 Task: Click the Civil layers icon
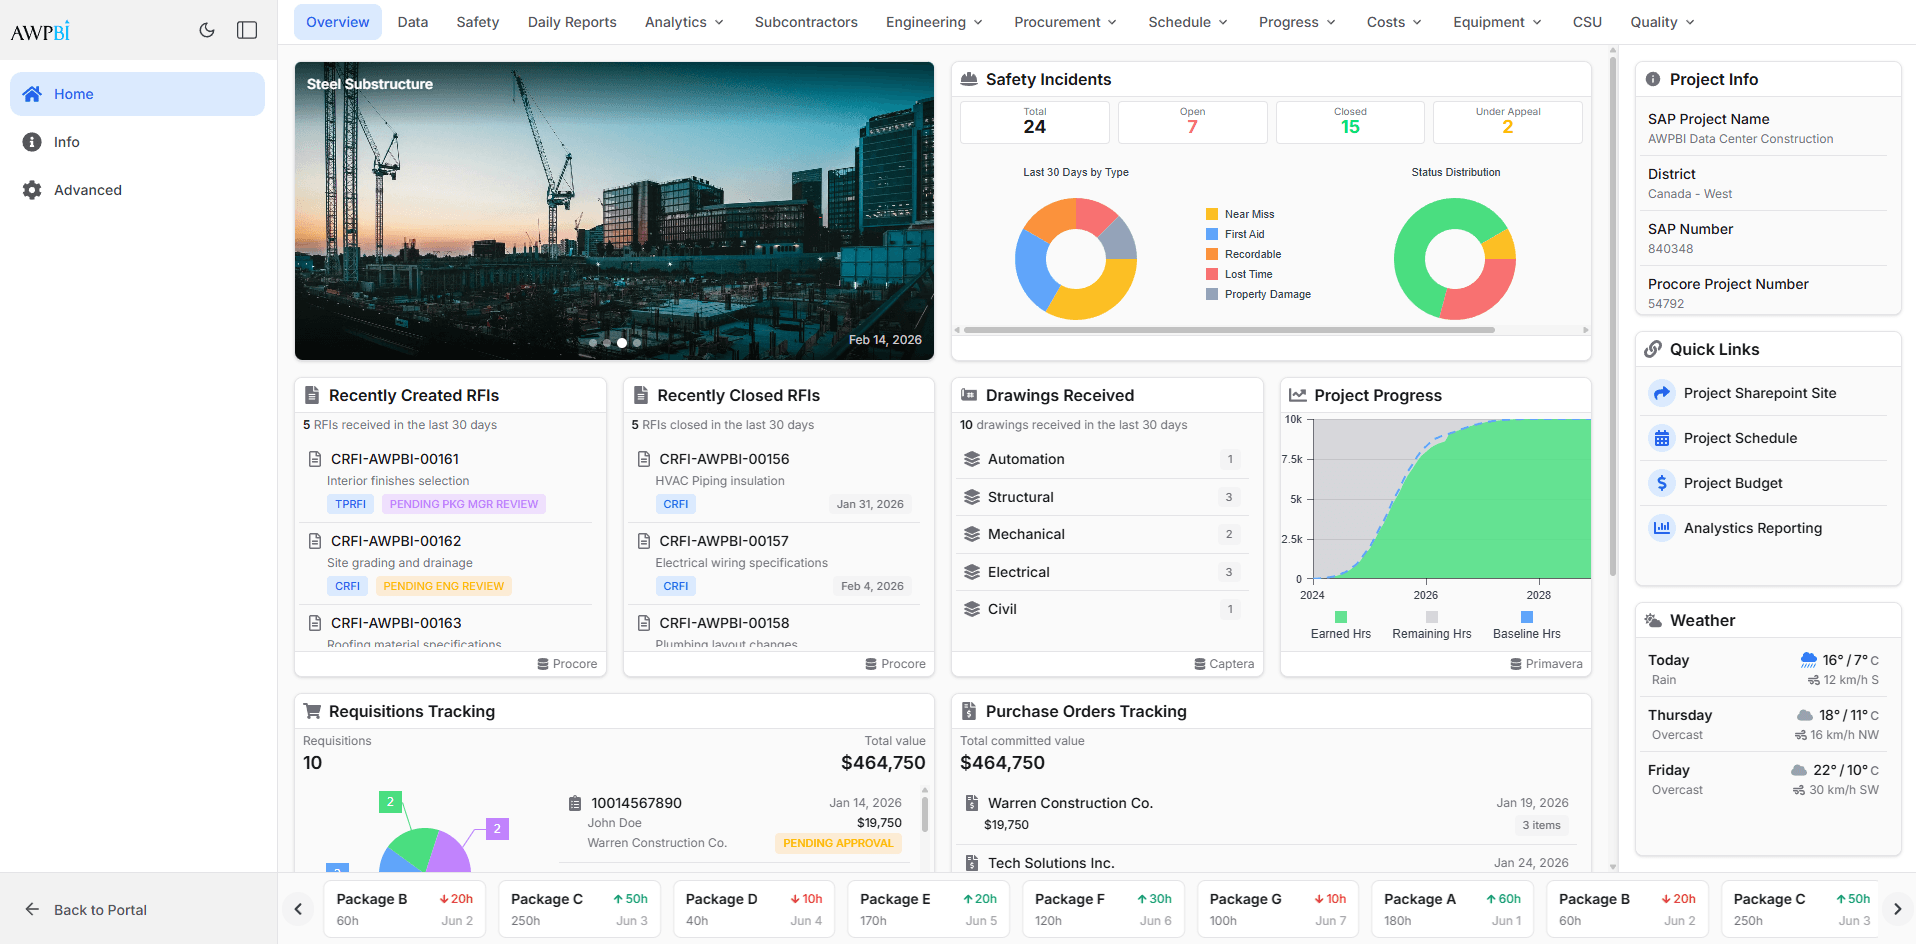[971, 609]
